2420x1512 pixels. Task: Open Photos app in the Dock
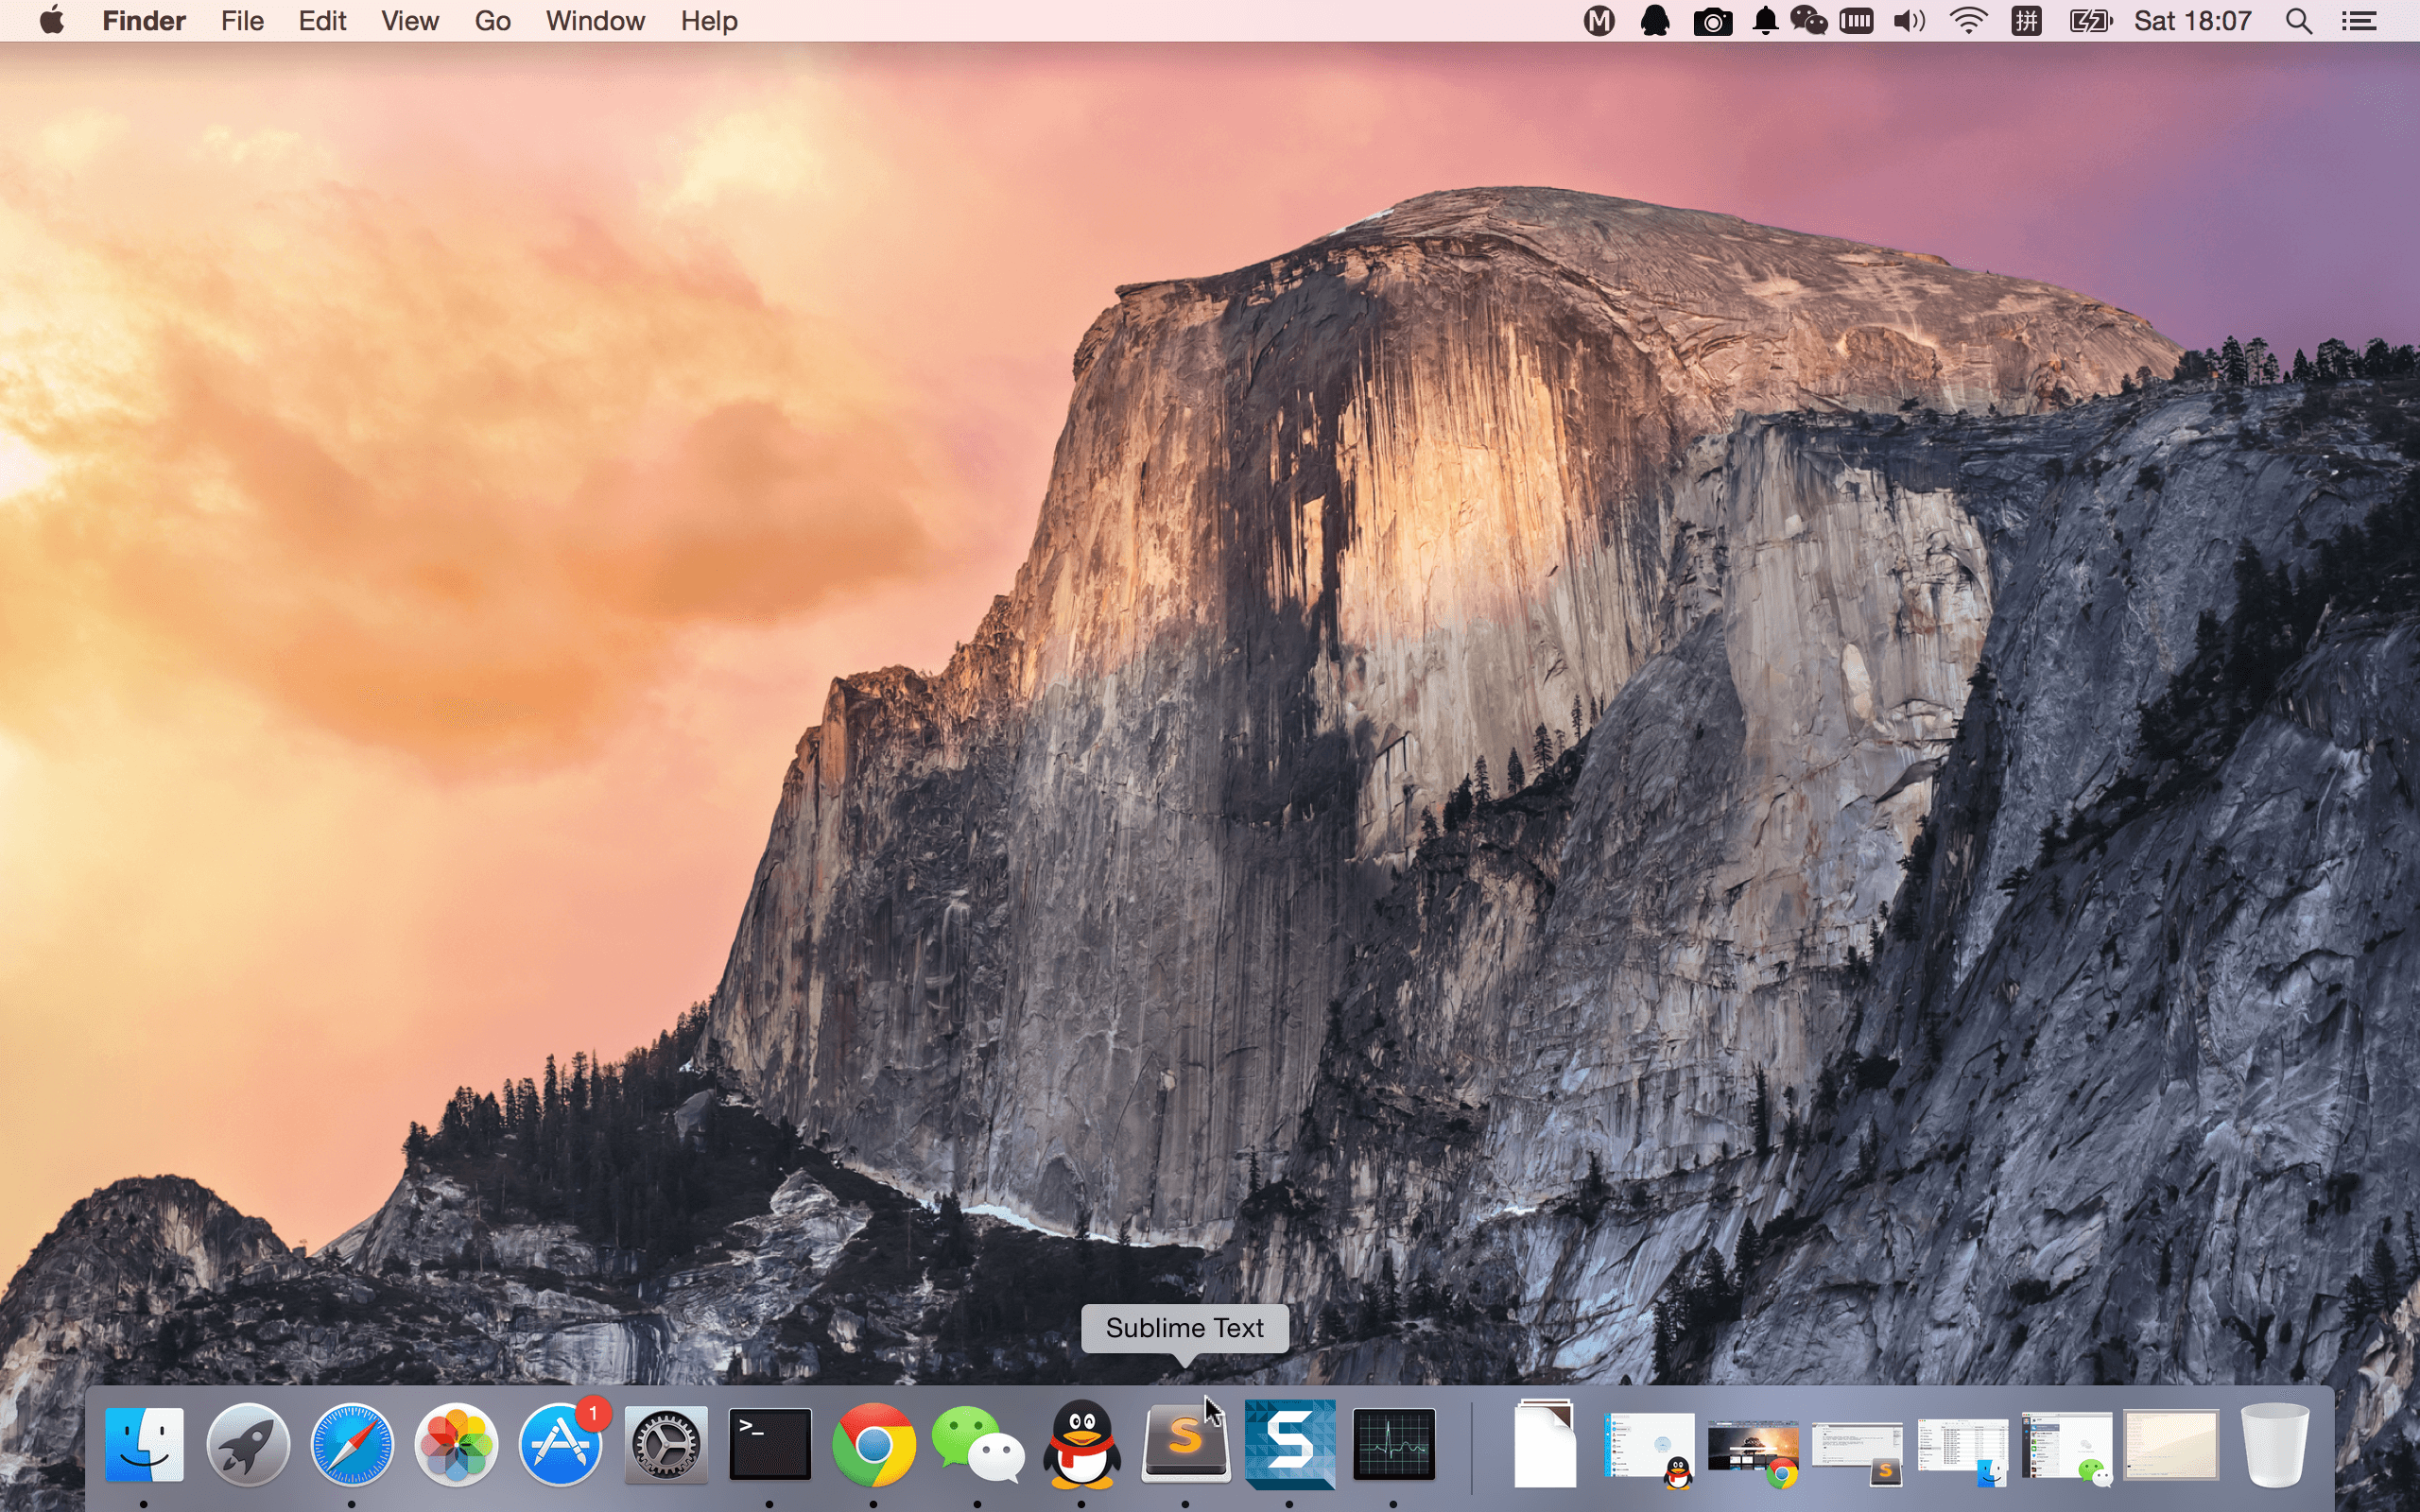[x=456, y=1444]
